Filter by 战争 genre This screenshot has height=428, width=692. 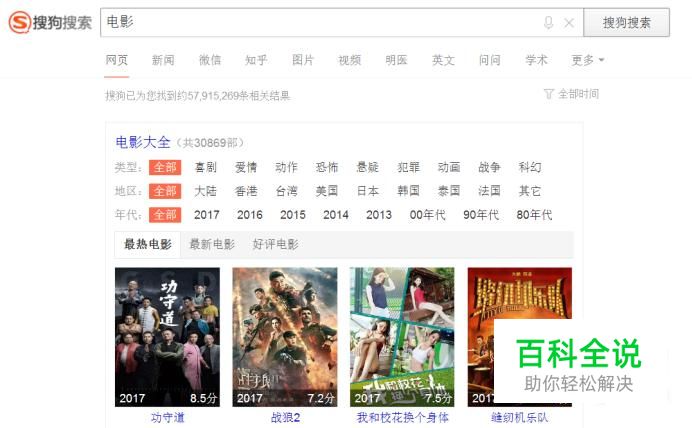(489, 167)
